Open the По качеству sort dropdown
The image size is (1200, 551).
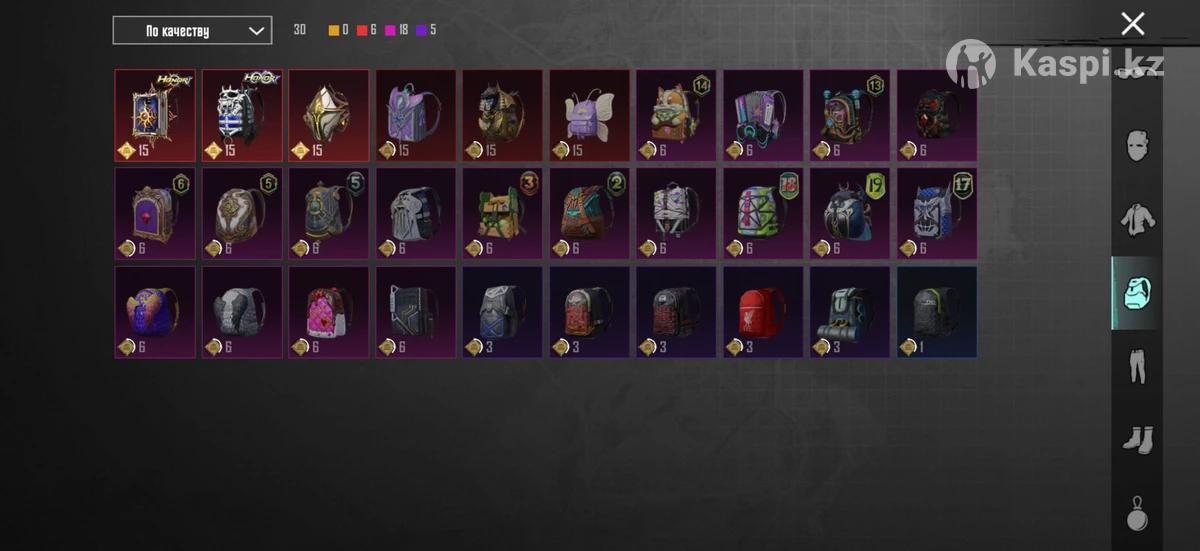coord(192,31)
